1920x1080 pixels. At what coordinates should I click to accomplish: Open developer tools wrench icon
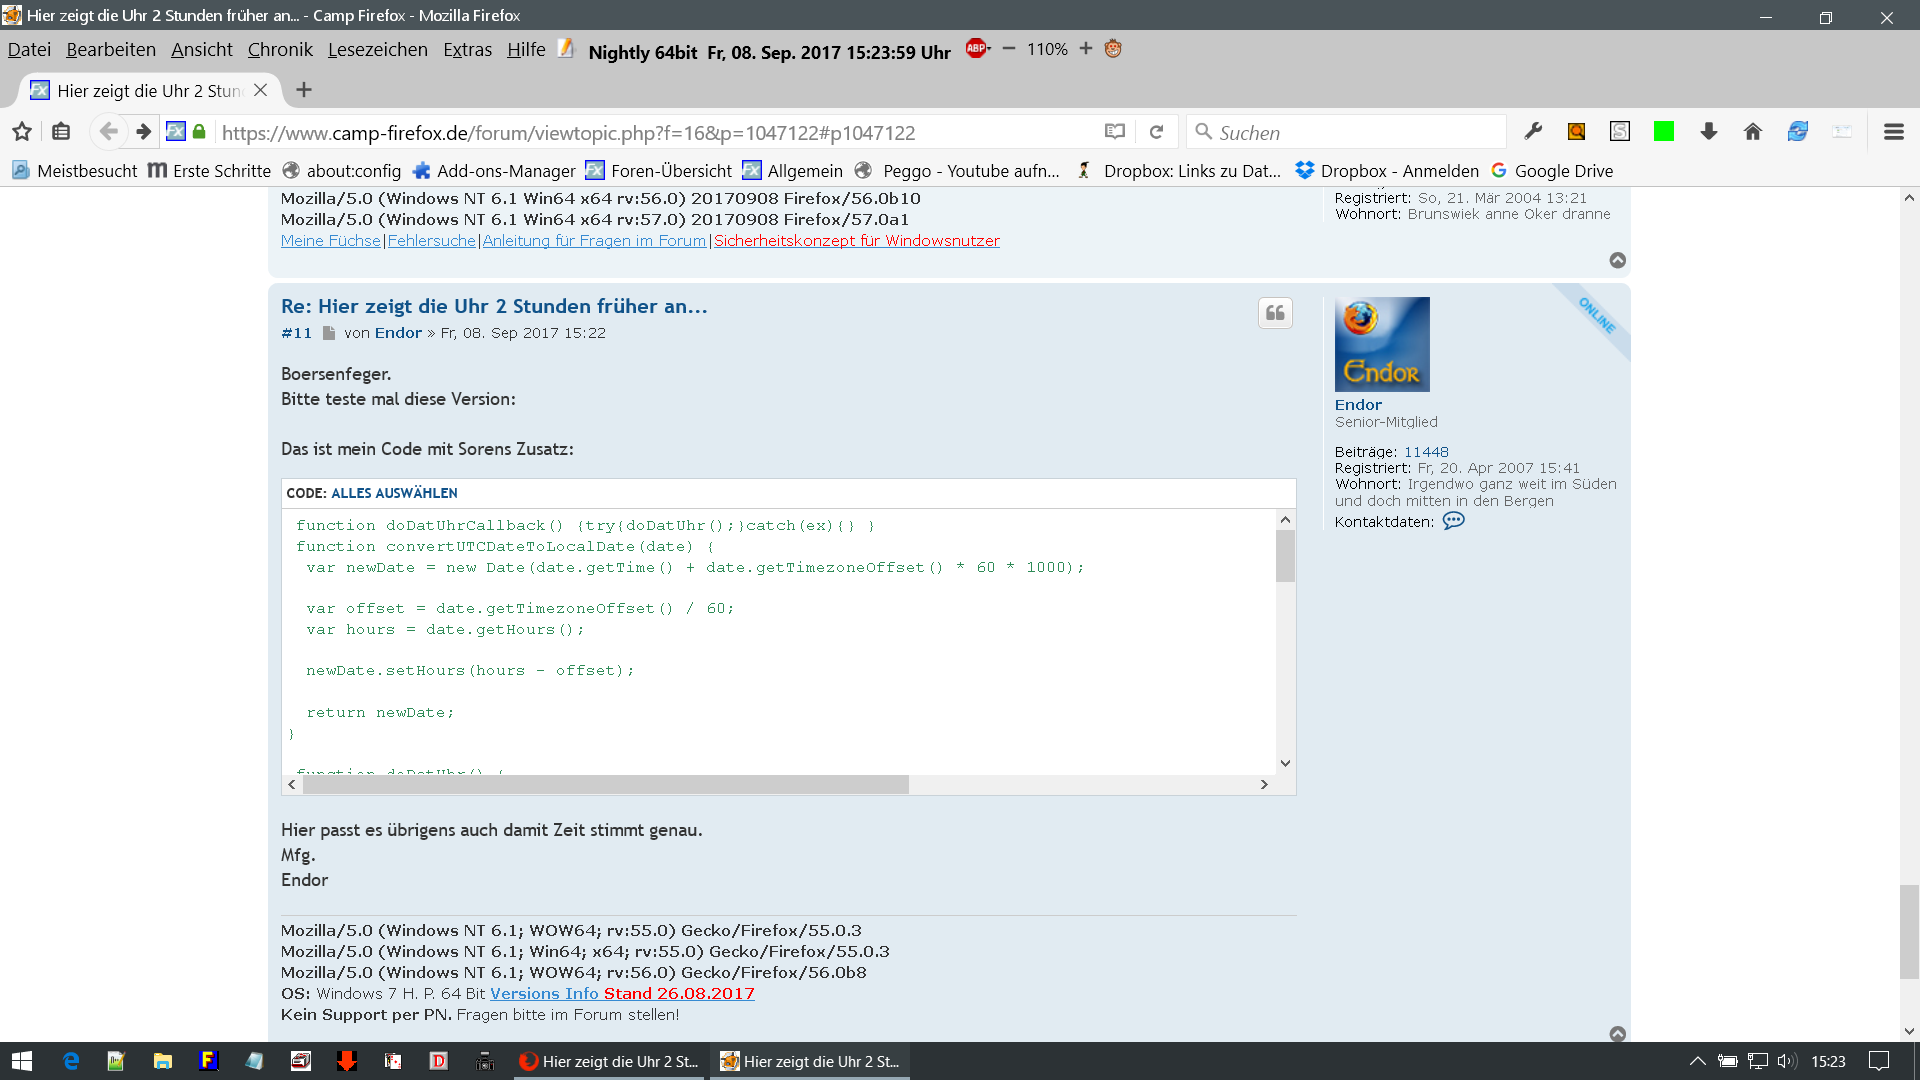pos(1533,131)
